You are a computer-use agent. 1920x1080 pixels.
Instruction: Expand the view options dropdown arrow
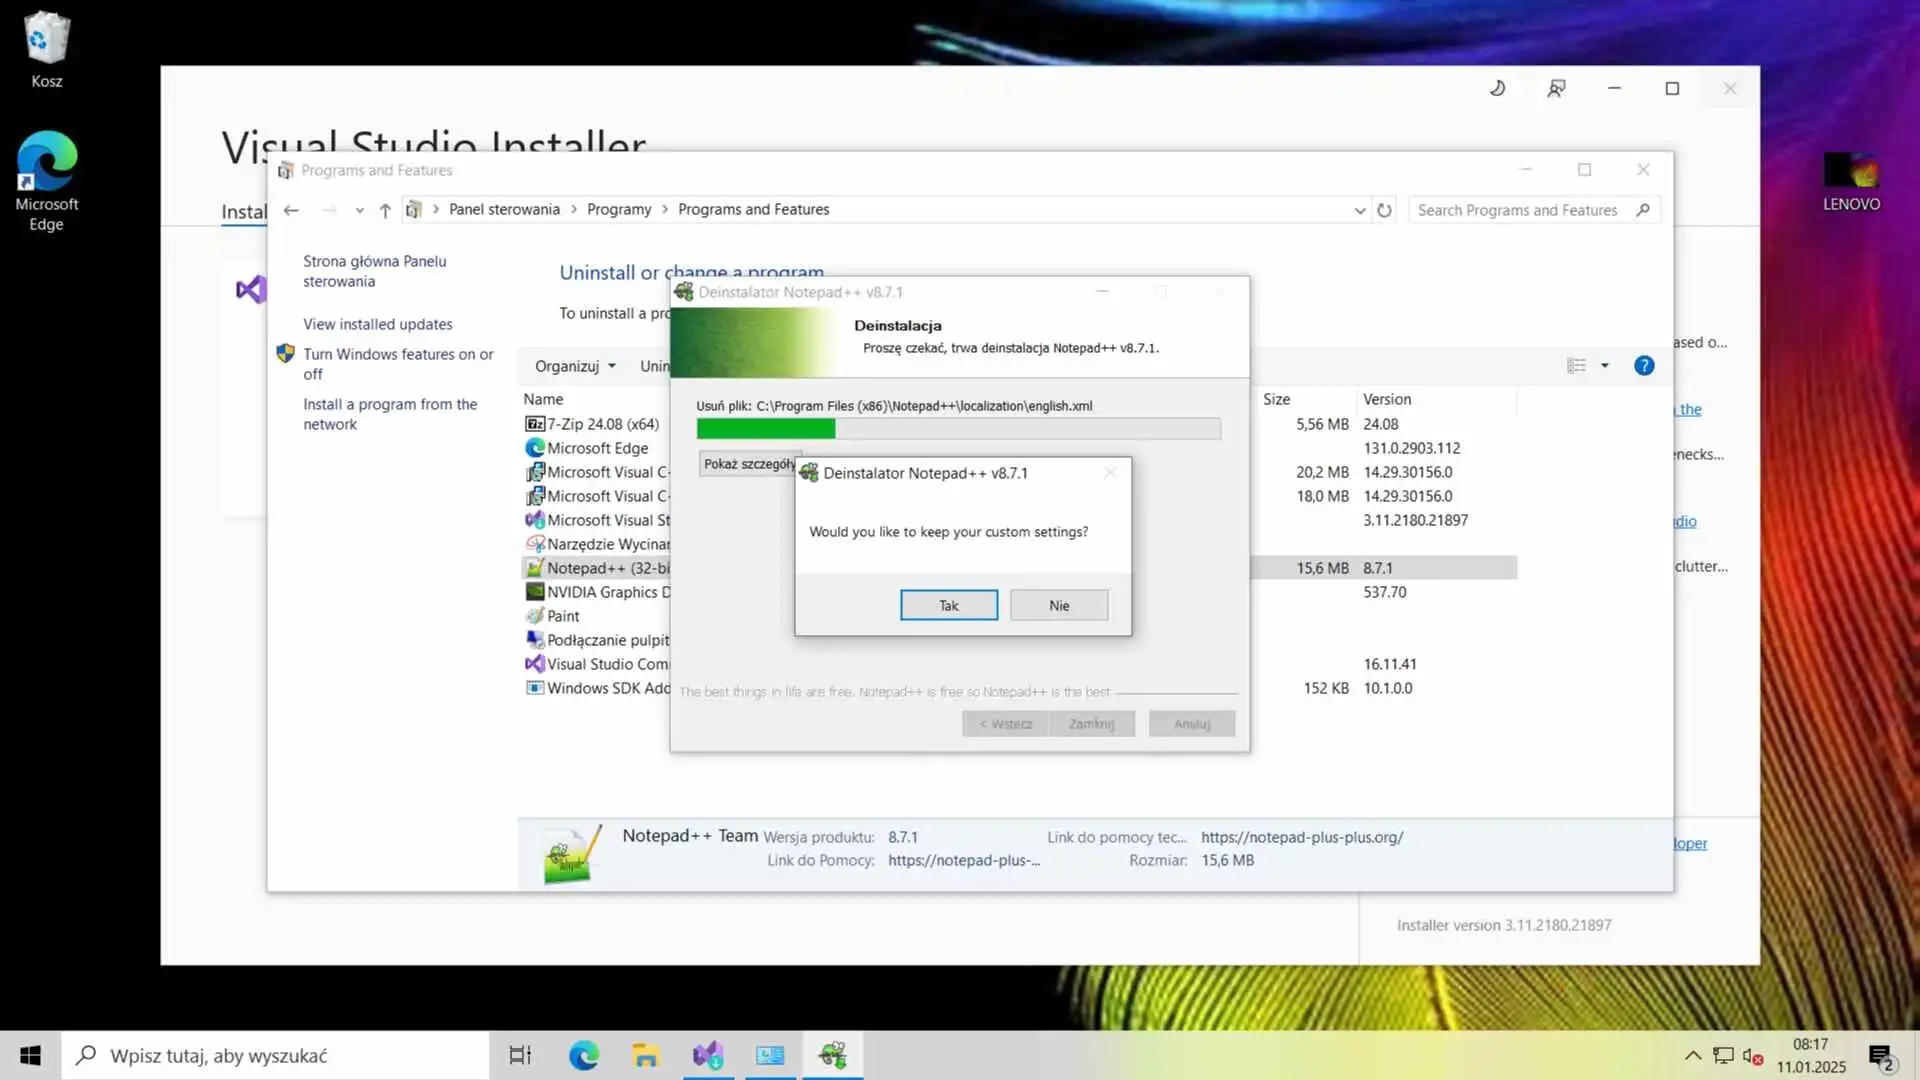click(1605, 366)
